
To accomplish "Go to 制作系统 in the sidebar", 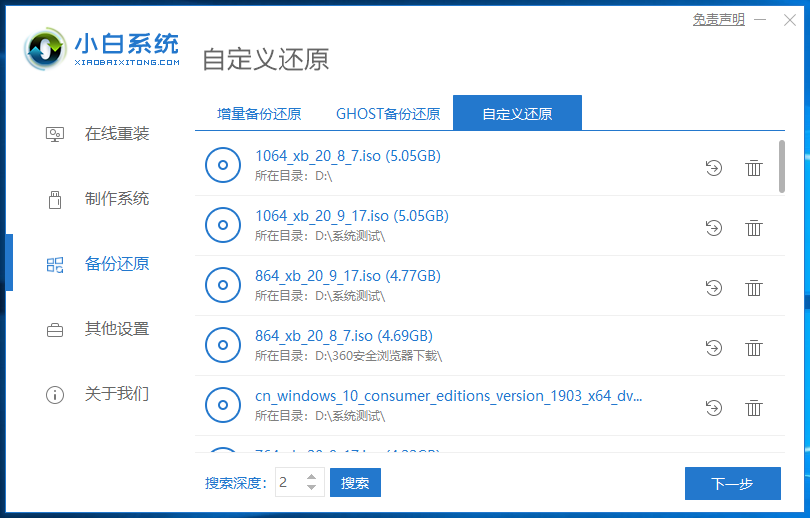I will (x=117, y=199).
